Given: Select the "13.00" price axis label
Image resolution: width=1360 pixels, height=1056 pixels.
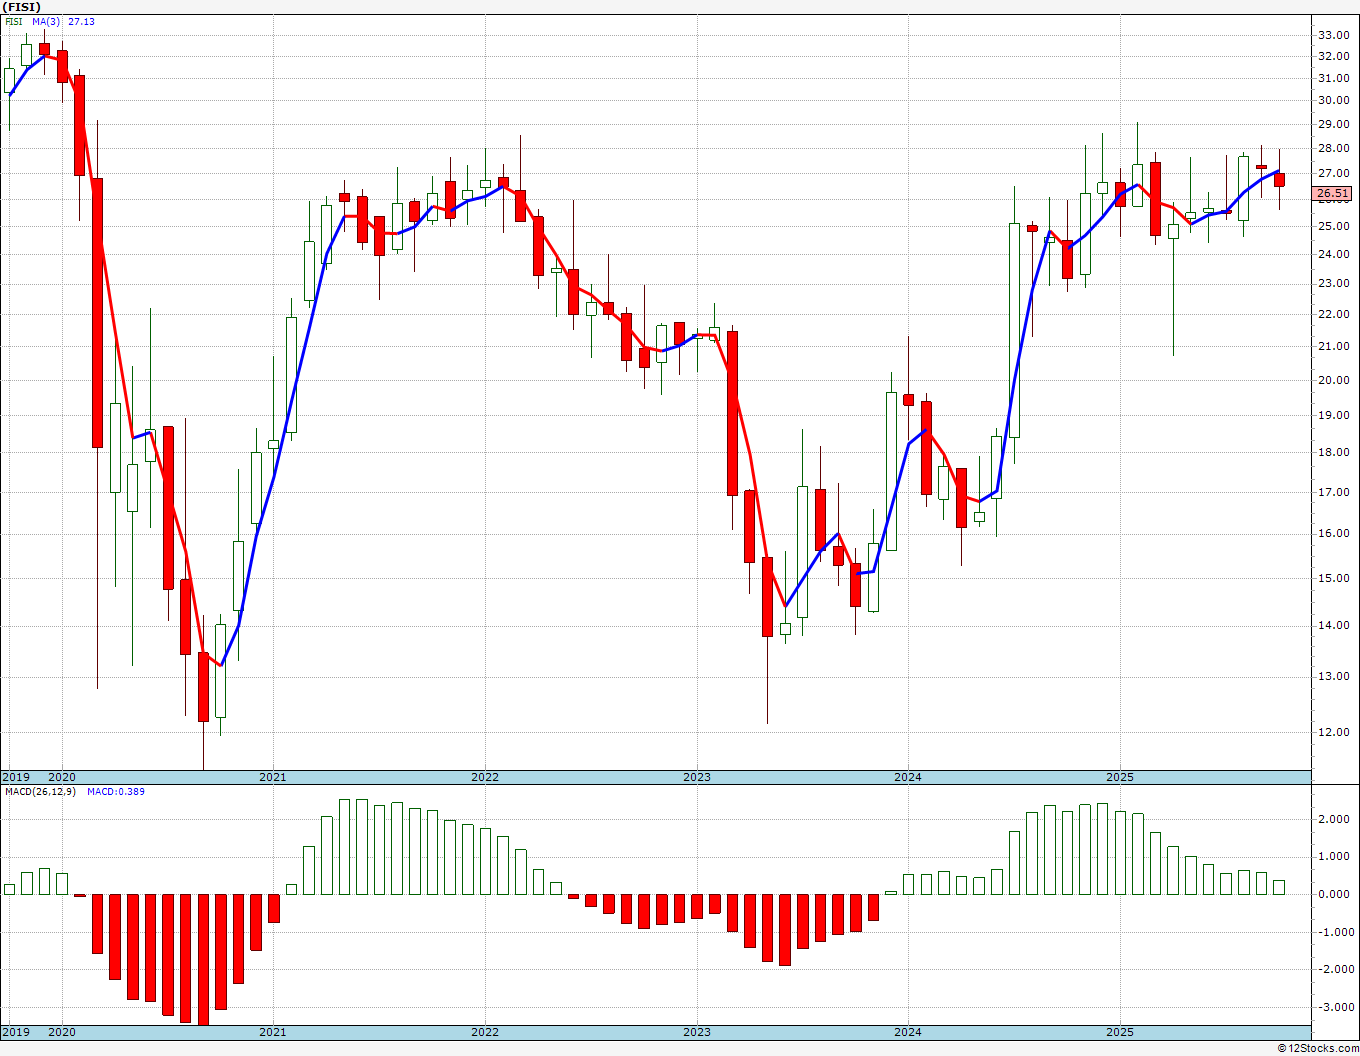Looking at the screenshot, I should coord(1333,677).
